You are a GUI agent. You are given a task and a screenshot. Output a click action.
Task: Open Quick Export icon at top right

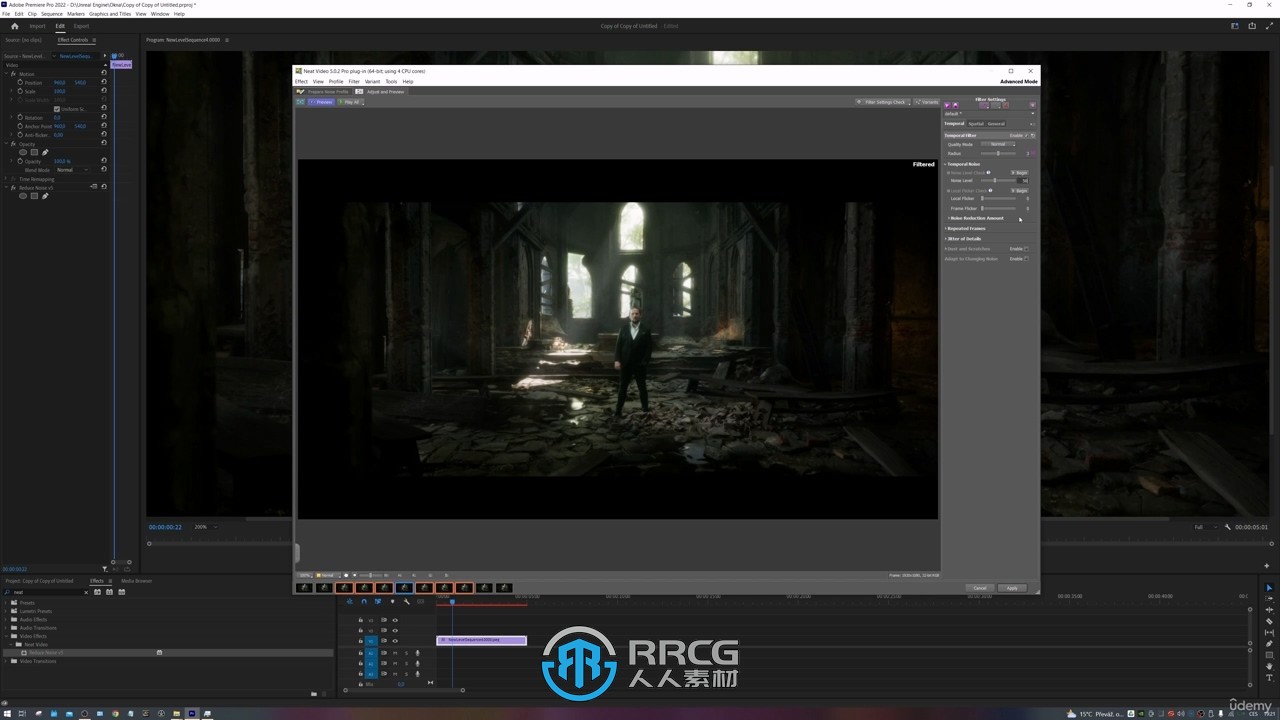point(1252,26)
